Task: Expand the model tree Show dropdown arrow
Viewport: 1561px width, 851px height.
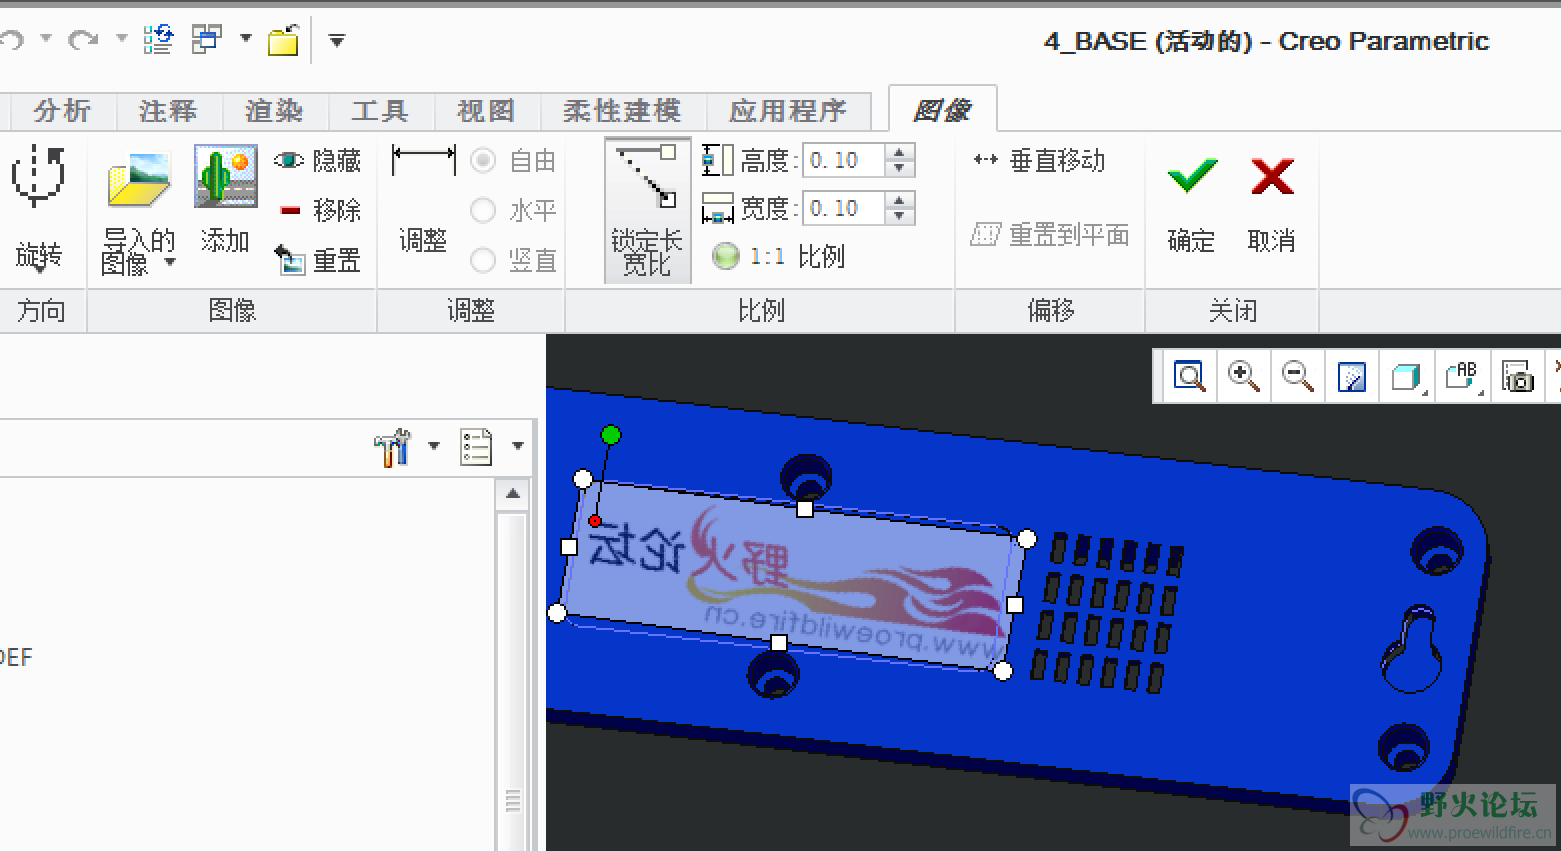Action: pyautogui.click(x=517, y=446)
